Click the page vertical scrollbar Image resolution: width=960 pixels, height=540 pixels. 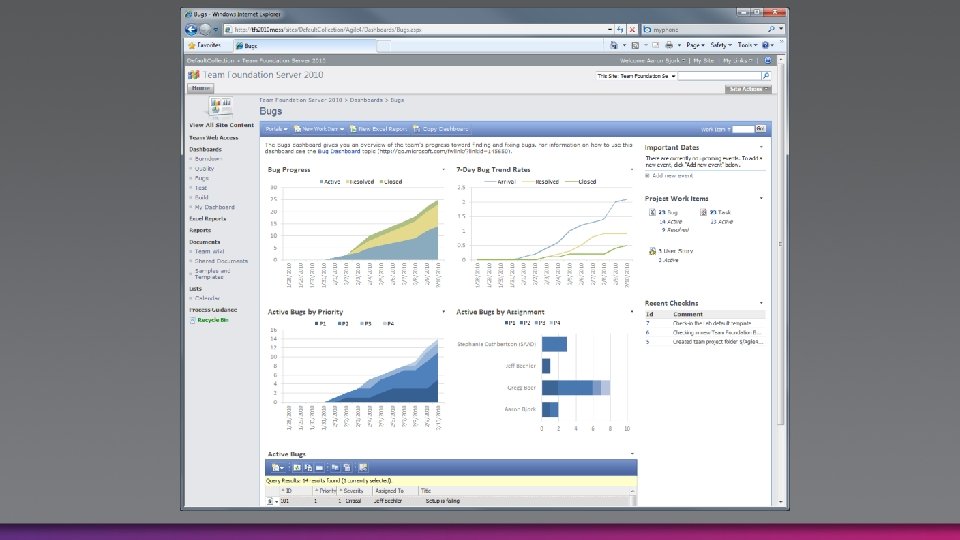tap(781, 245)
